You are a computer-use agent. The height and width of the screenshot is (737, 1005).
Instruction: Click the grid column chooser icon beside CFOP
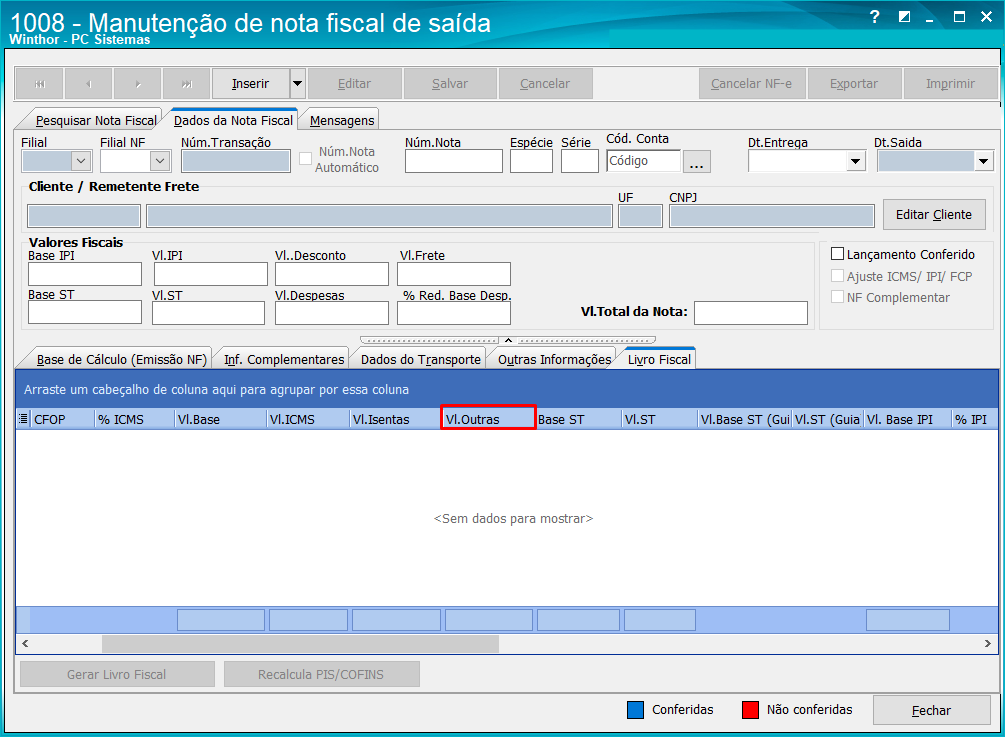(x=23, y=419)
